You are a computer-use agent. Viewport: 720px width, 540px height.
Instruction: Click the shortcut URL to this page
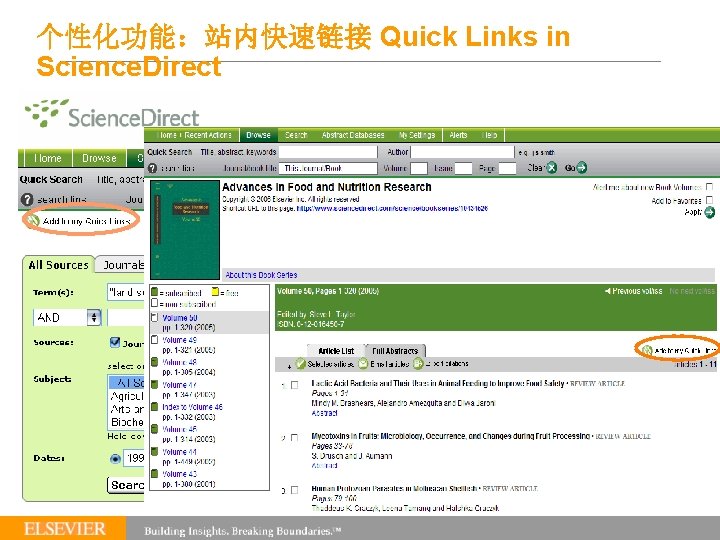[392, 208]
